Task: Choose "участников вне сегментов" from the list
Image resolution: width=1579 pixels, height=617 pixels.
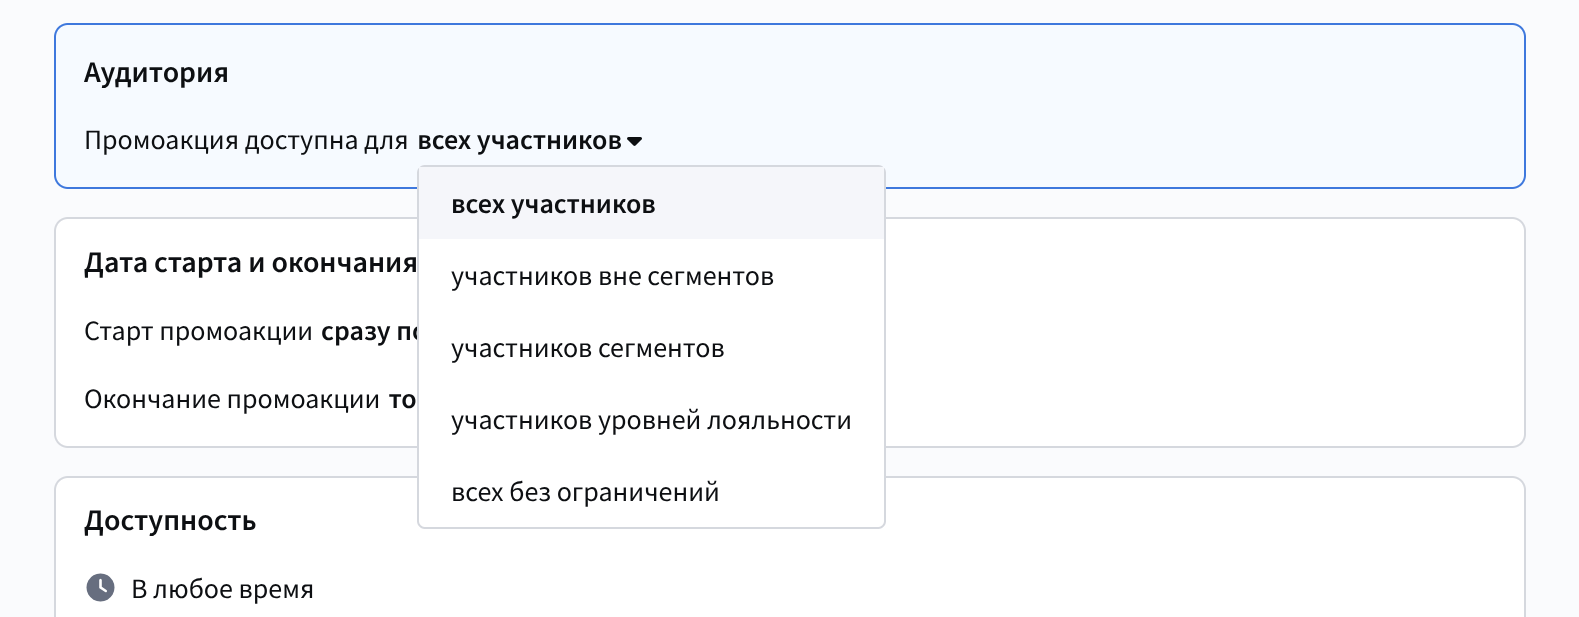Action: tap(612, 277)
